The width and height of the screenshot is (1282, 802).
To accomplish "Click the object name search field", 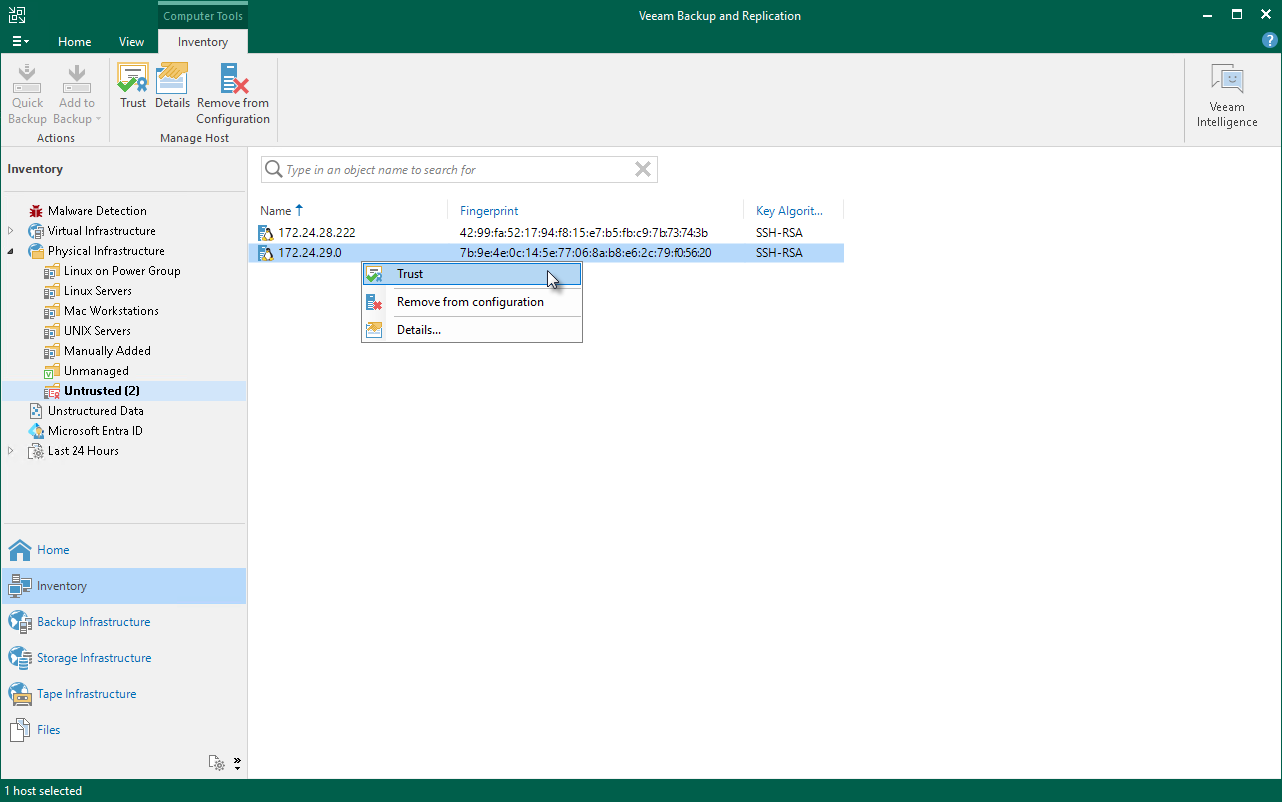I will [x=459, y=170].
